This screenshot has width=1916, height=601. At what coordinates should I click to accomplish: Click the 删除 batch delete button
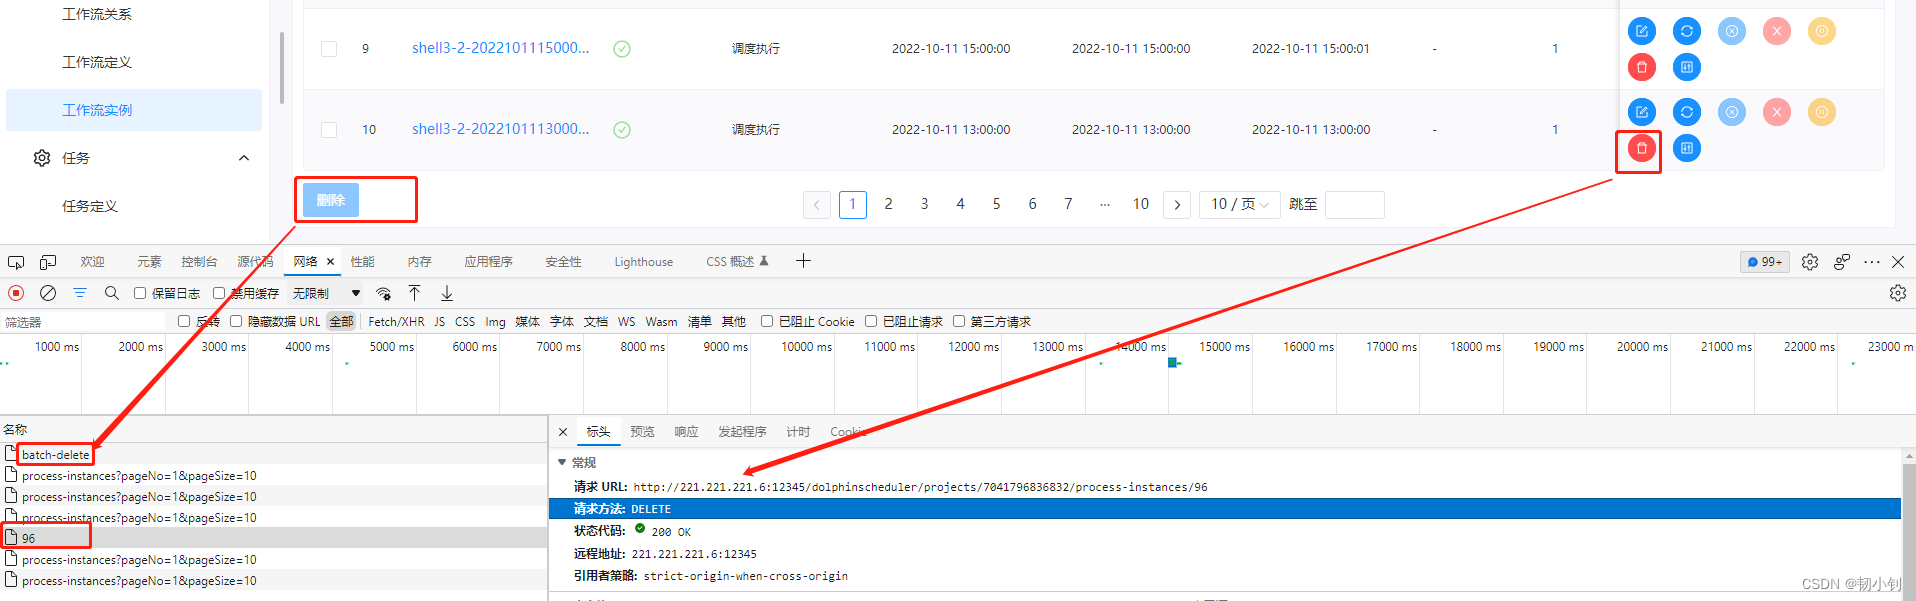tap(331, 200)
